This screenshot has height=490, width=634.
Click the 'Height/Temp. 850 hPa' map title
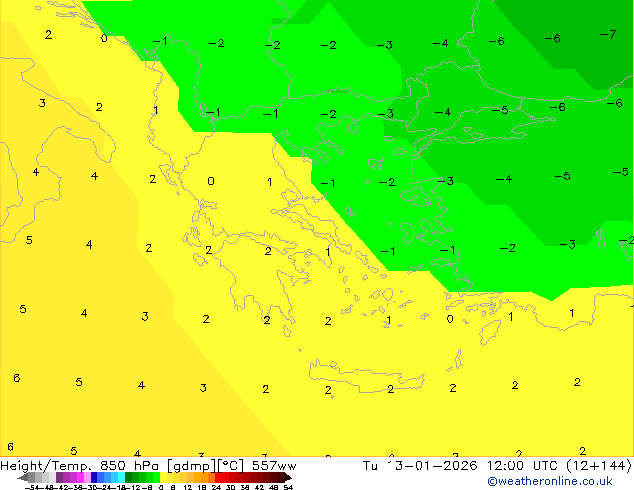[79, 466]
